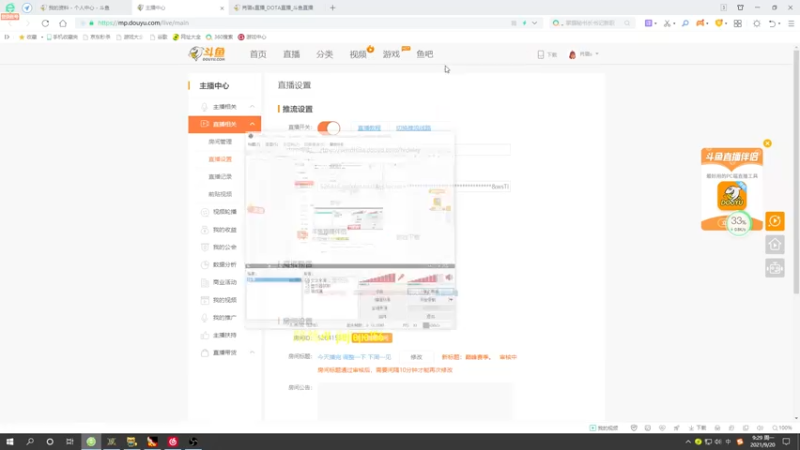The image size is (800, 450).
Task: Open the 网址大全 bookmark
Action: click(x=187, y=37)
